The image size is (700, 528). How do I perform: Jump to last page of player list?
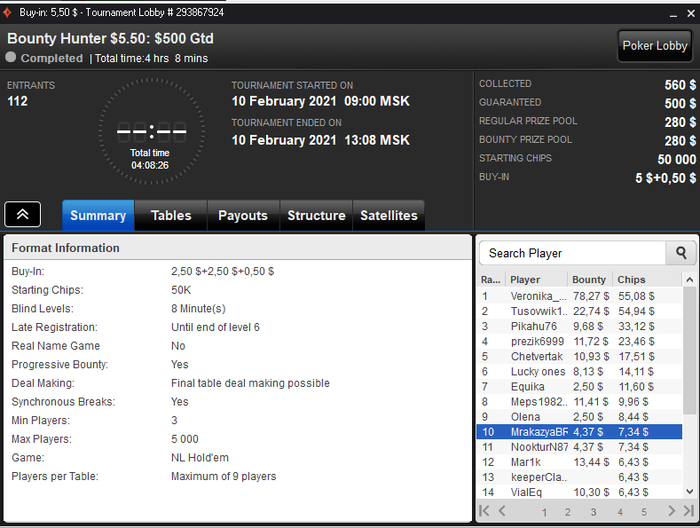[x=689, y=511]
